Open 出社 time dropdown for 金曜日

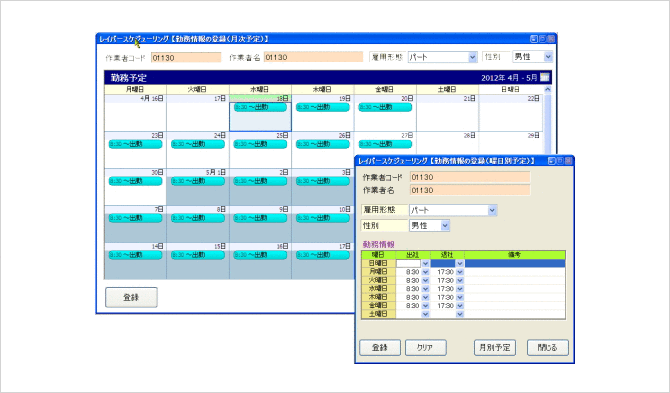pyautogui.click(x=425, y=306)
